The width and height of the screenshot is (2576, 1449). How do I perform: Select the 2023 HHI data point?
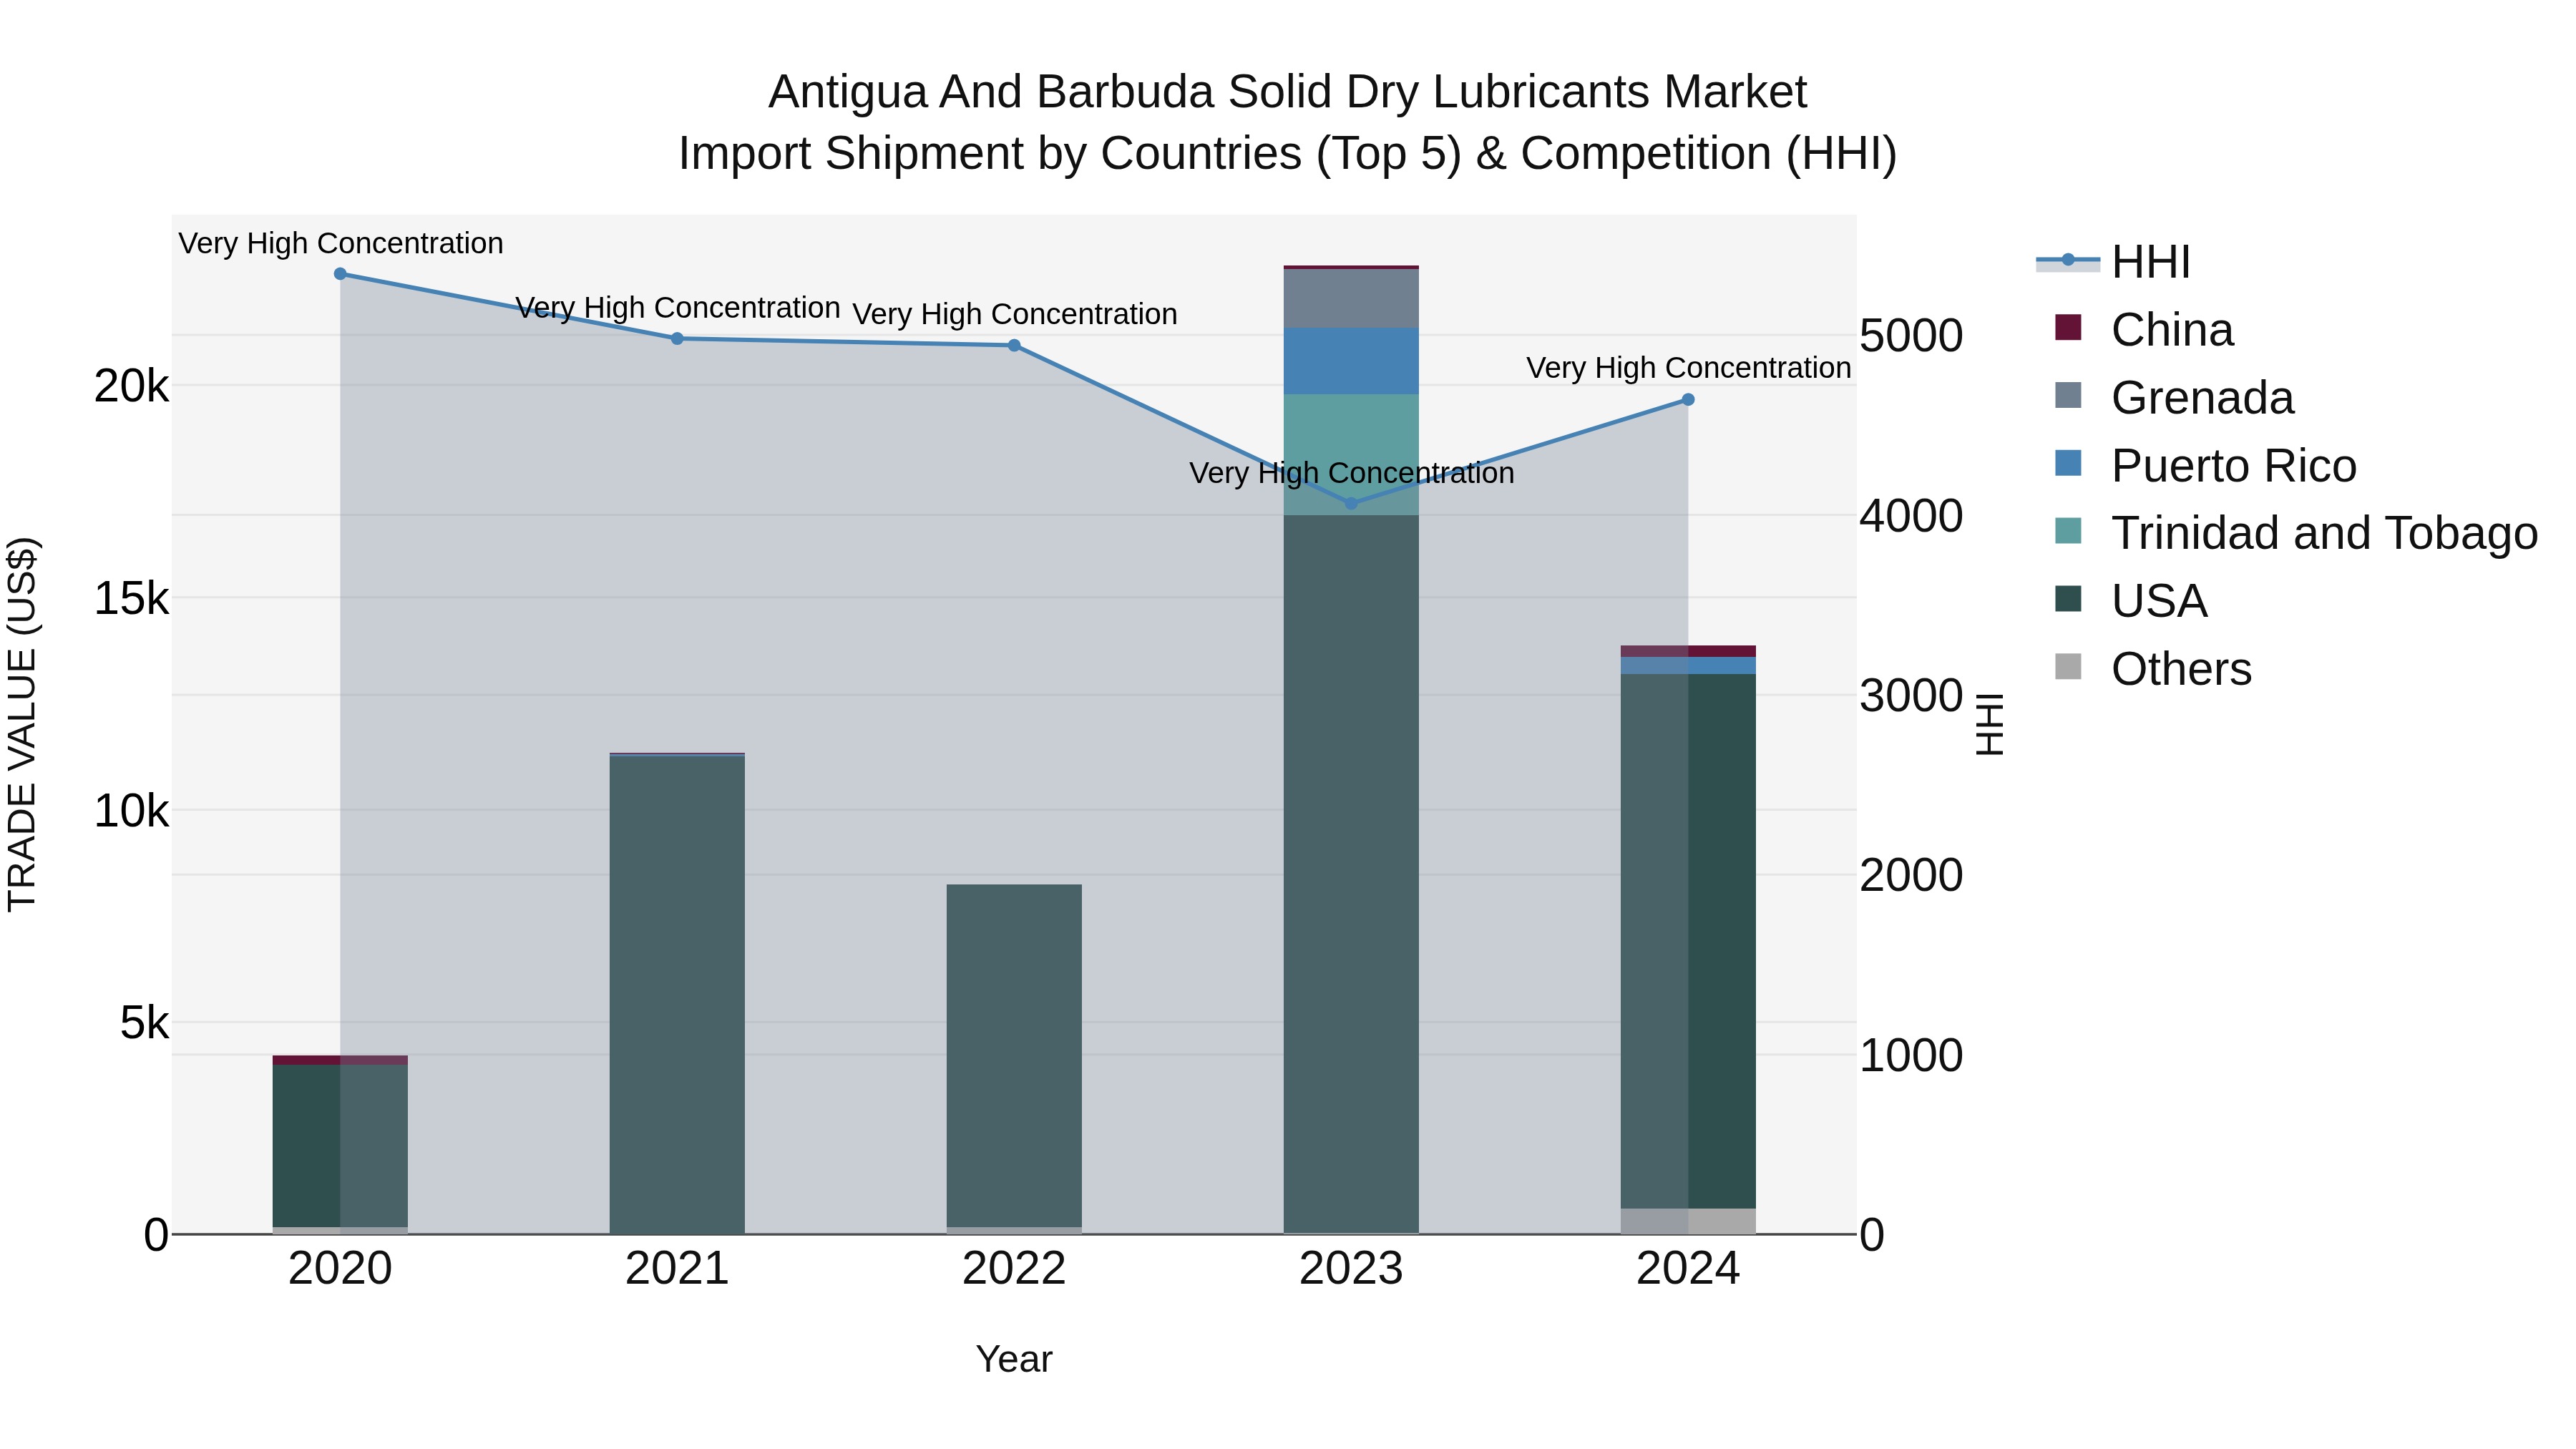tap(1351, 504)
